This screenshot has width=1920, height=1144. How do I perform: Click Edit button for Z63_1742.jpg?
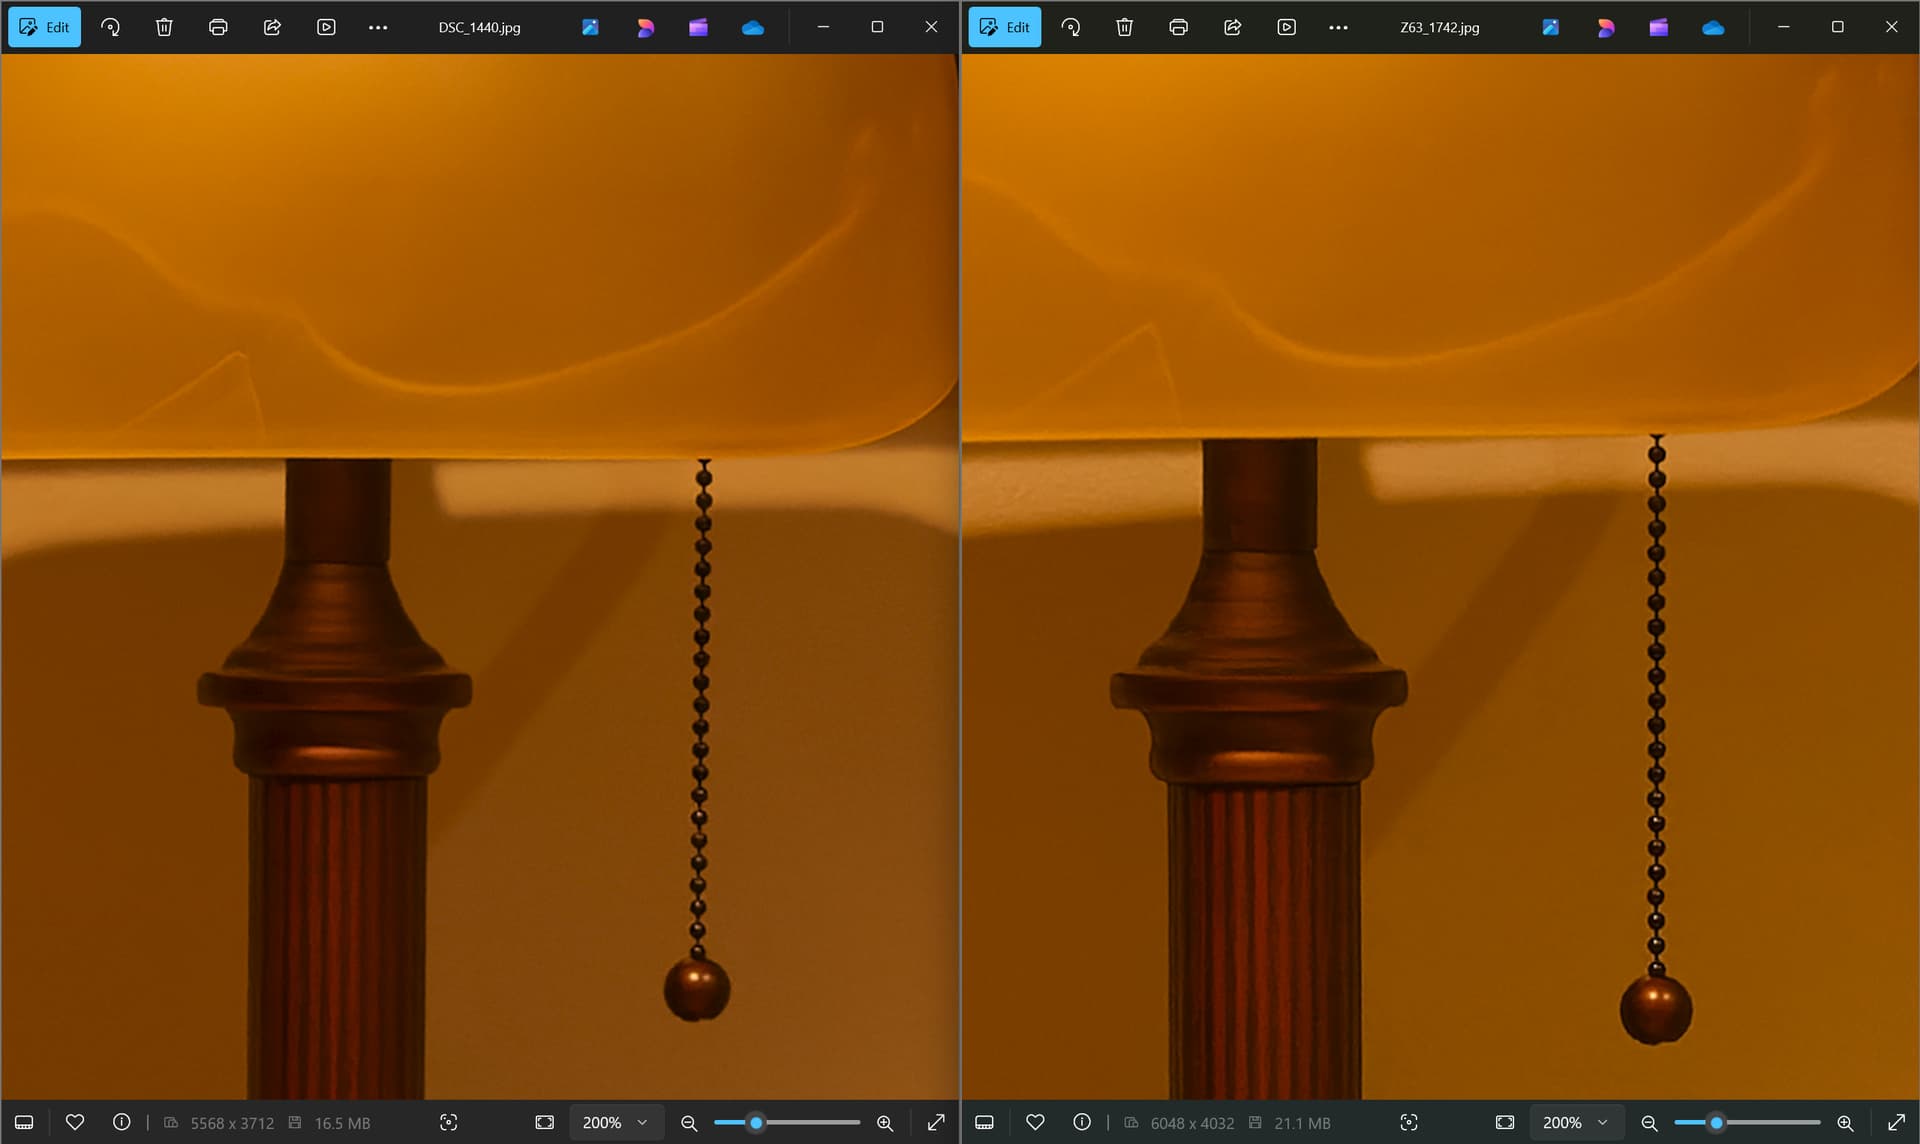1005,27
